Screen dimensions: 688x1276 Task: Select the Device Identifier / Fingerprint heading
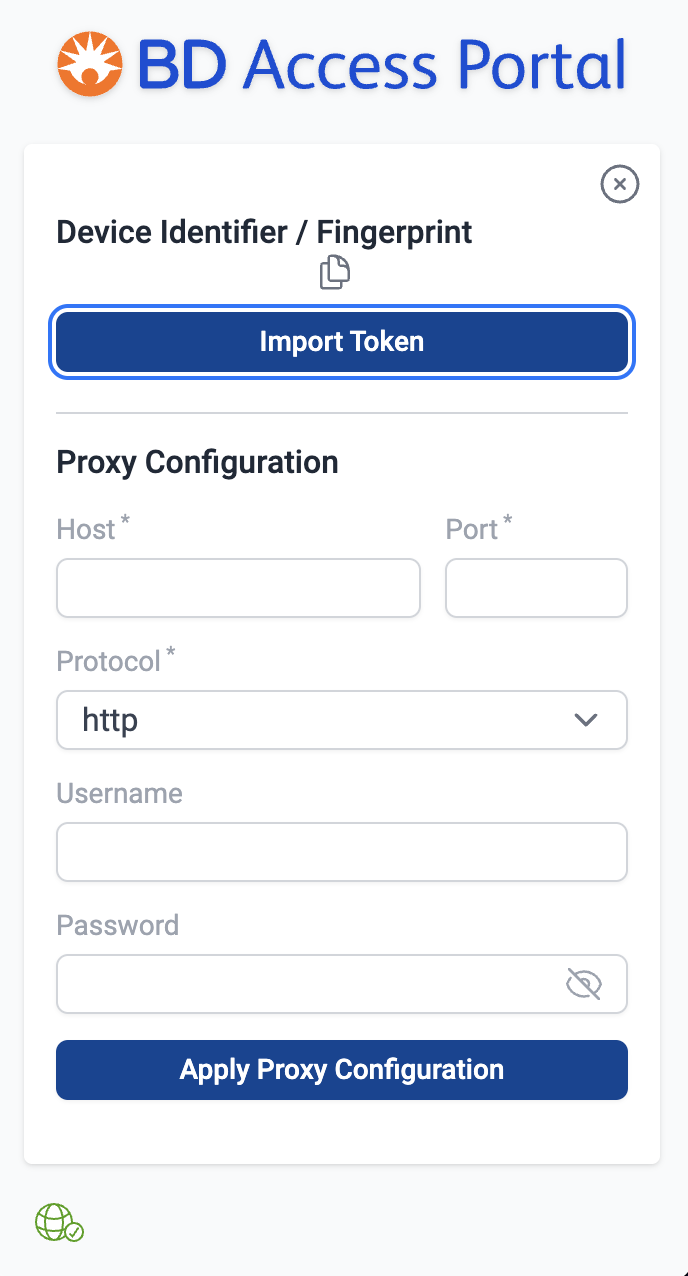[264, 232]
